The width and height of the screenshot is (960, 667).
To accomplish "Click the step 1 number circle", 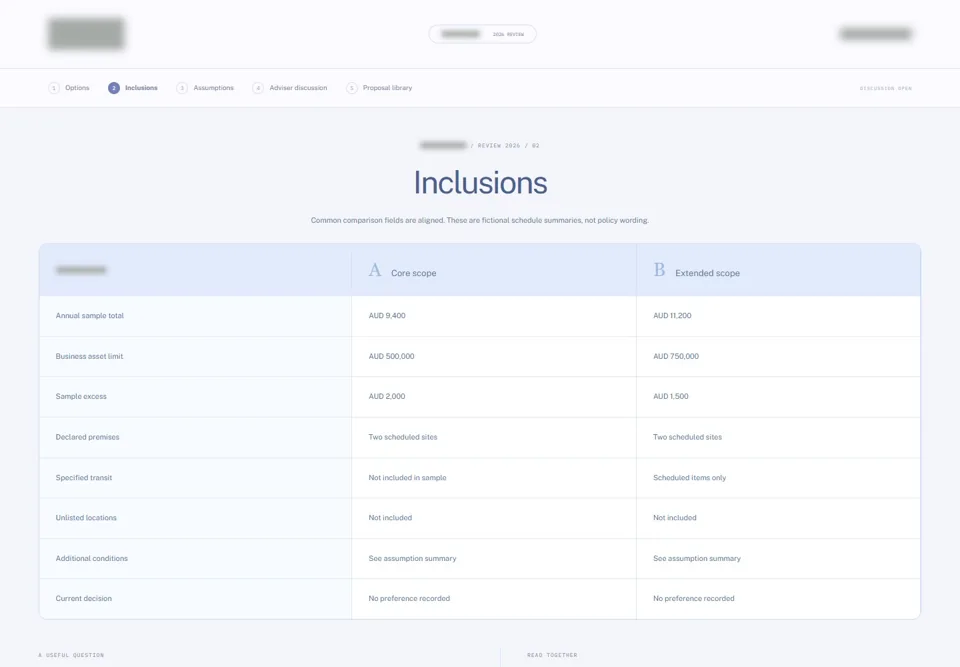I will tap(54, 88).
